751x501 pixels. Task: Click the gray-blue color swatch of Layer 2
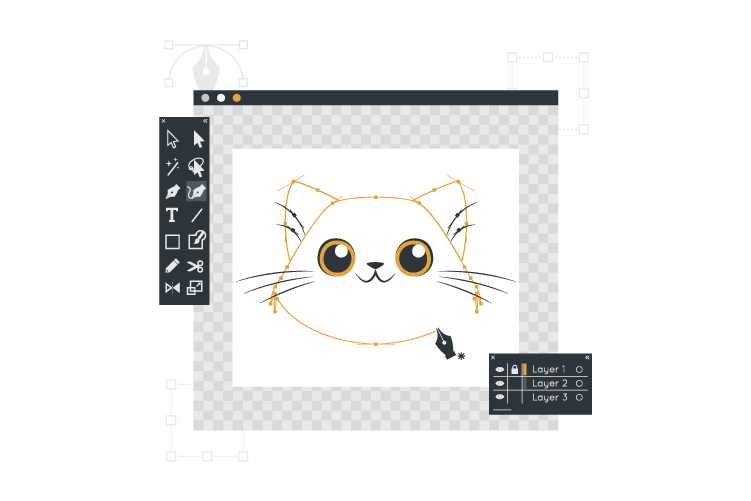pyautogui.click(x=524, y=383)
